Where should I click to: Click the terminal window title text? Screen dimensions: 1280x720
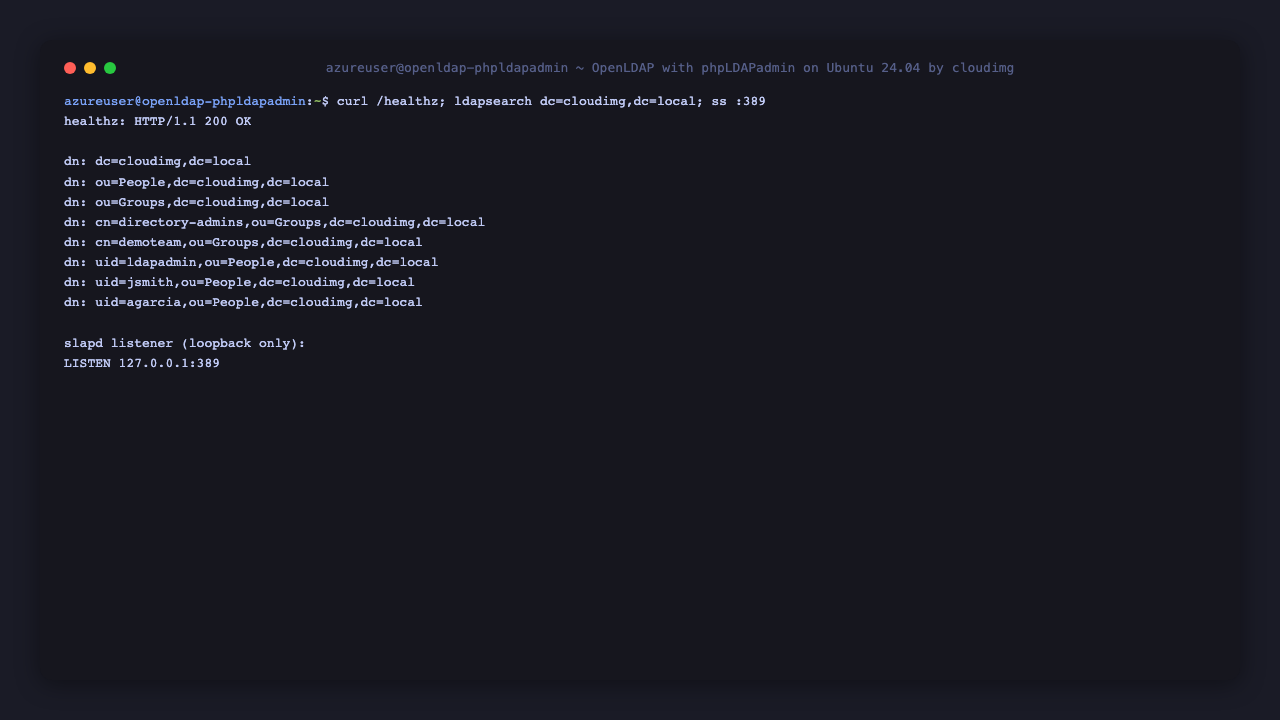point(670,68)
